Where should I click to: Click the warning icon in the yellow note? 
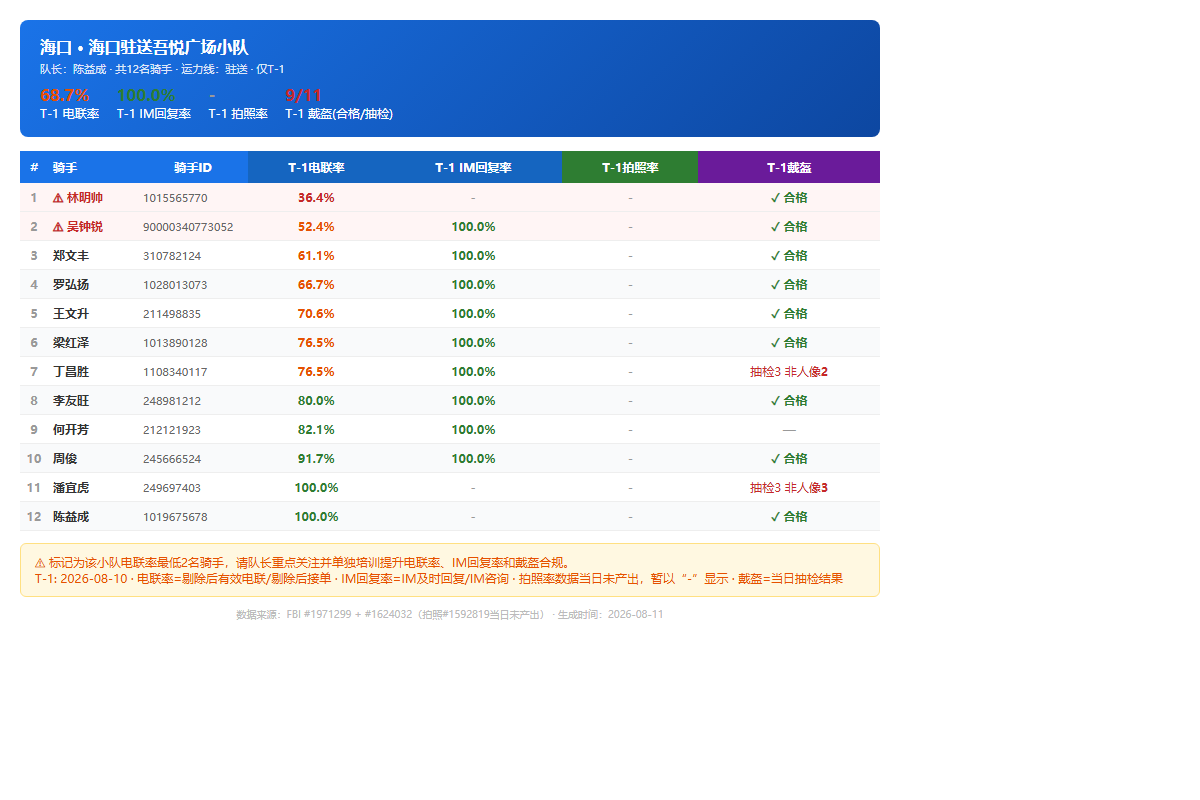click(x=40, y=563)
